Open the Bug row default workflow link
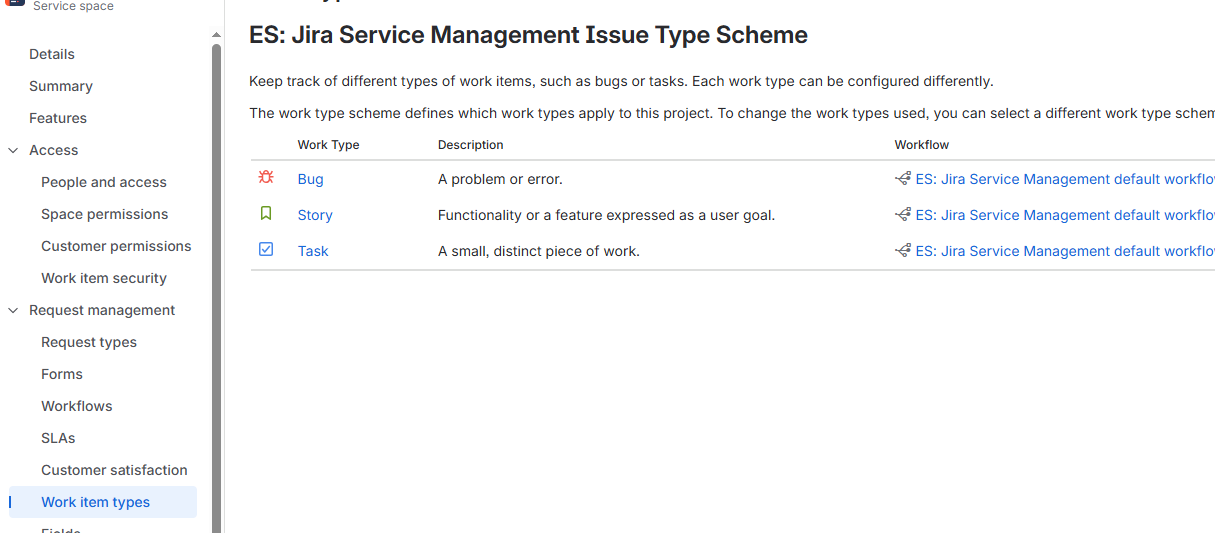 pos(1065,179)
